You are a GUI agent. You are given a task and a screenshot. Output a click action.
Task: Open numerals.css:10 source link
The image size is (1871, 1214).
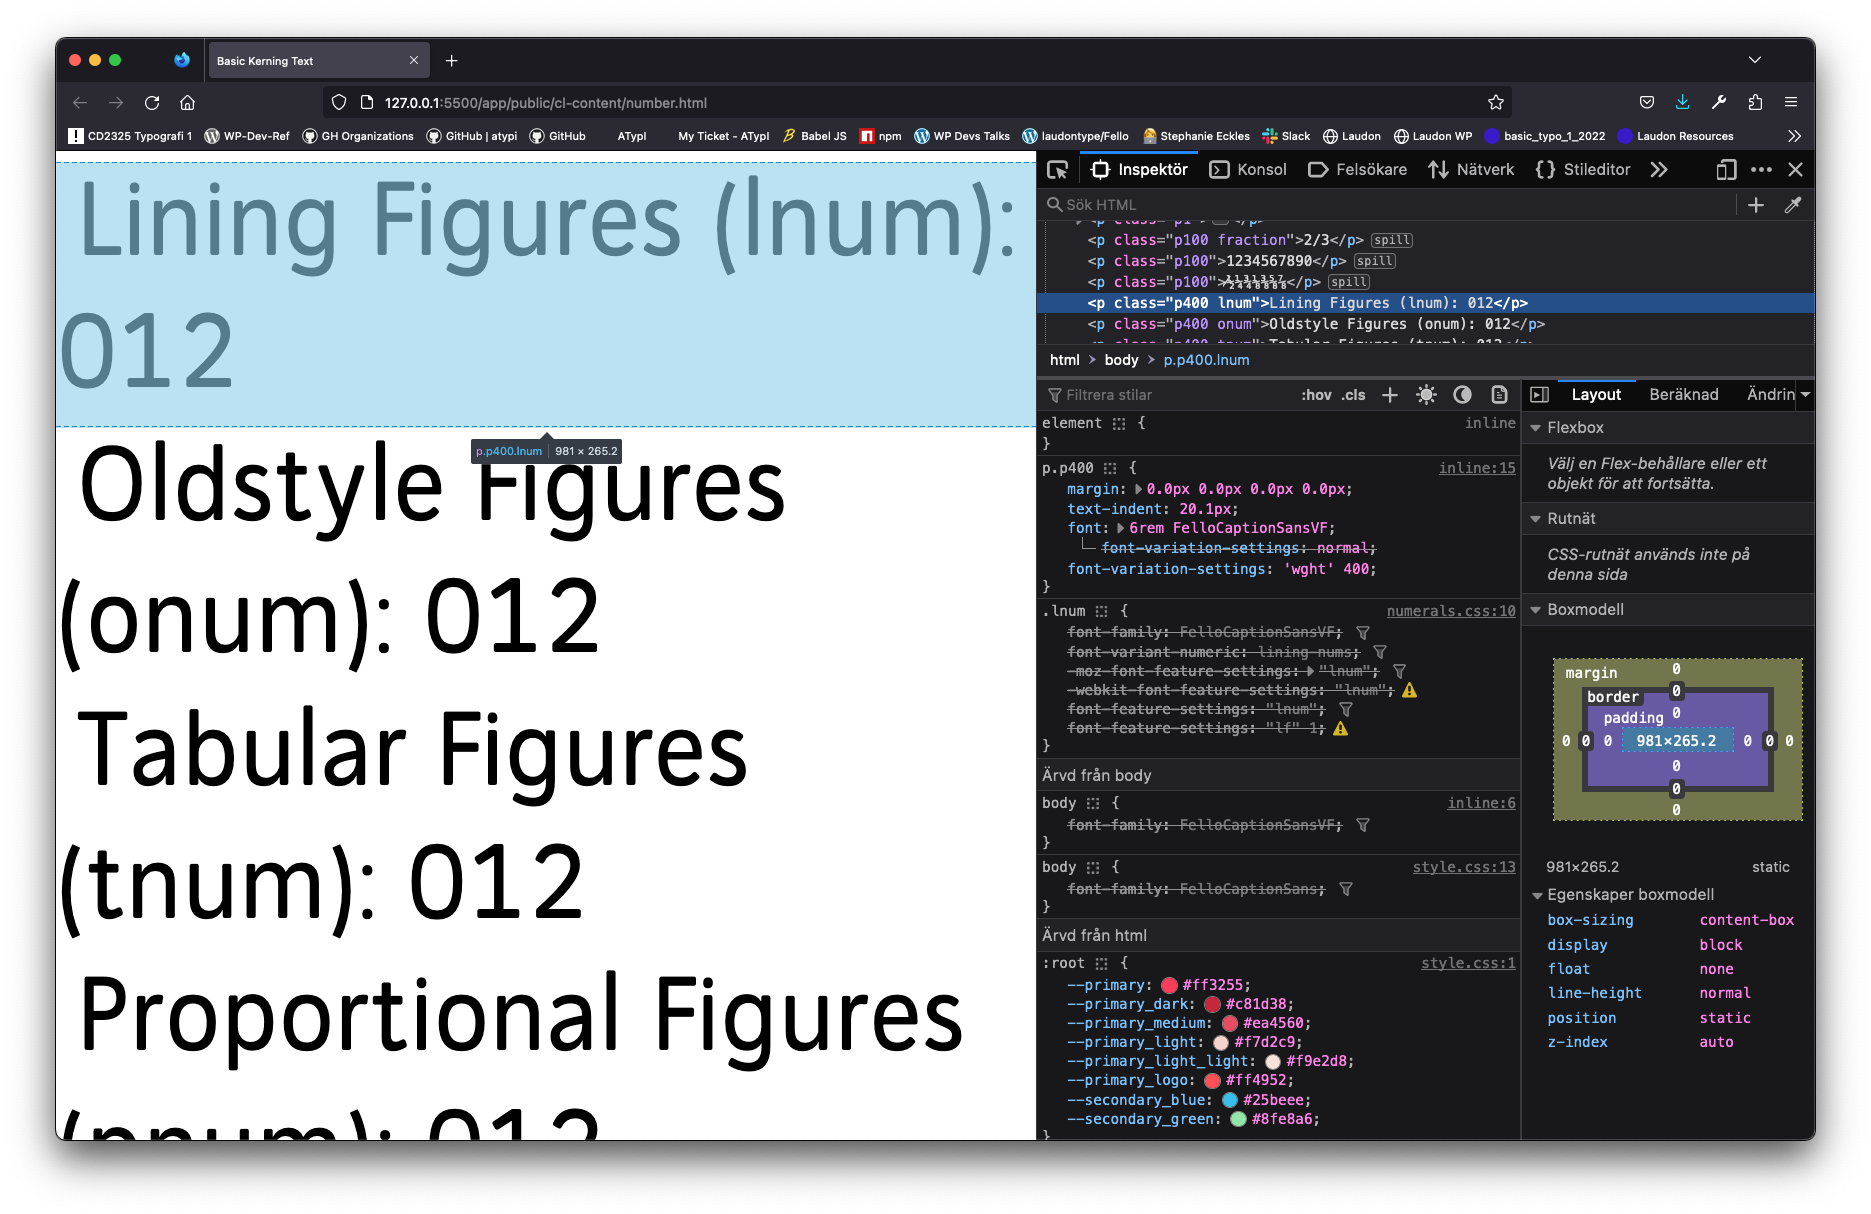(1450, 611)
